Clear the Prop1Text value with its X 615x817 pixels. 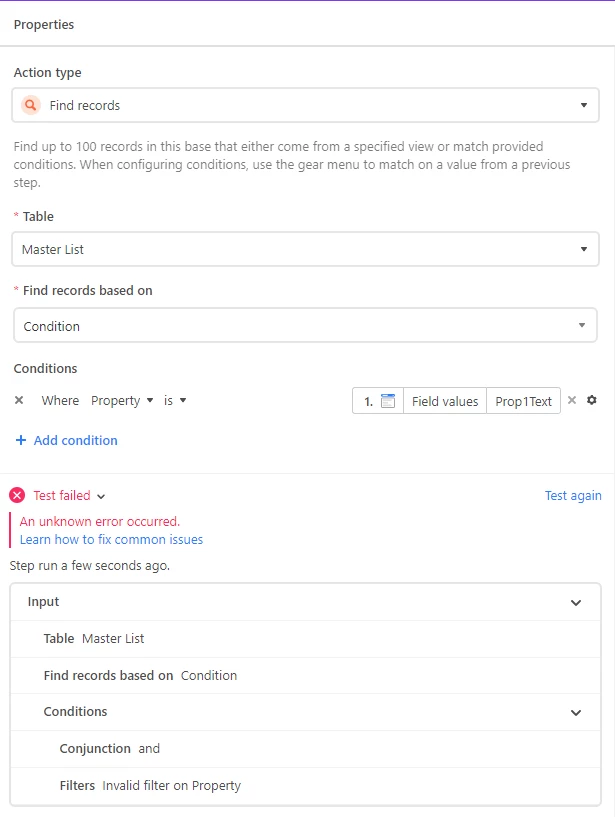pyautogui.click(x=572, y=400)
